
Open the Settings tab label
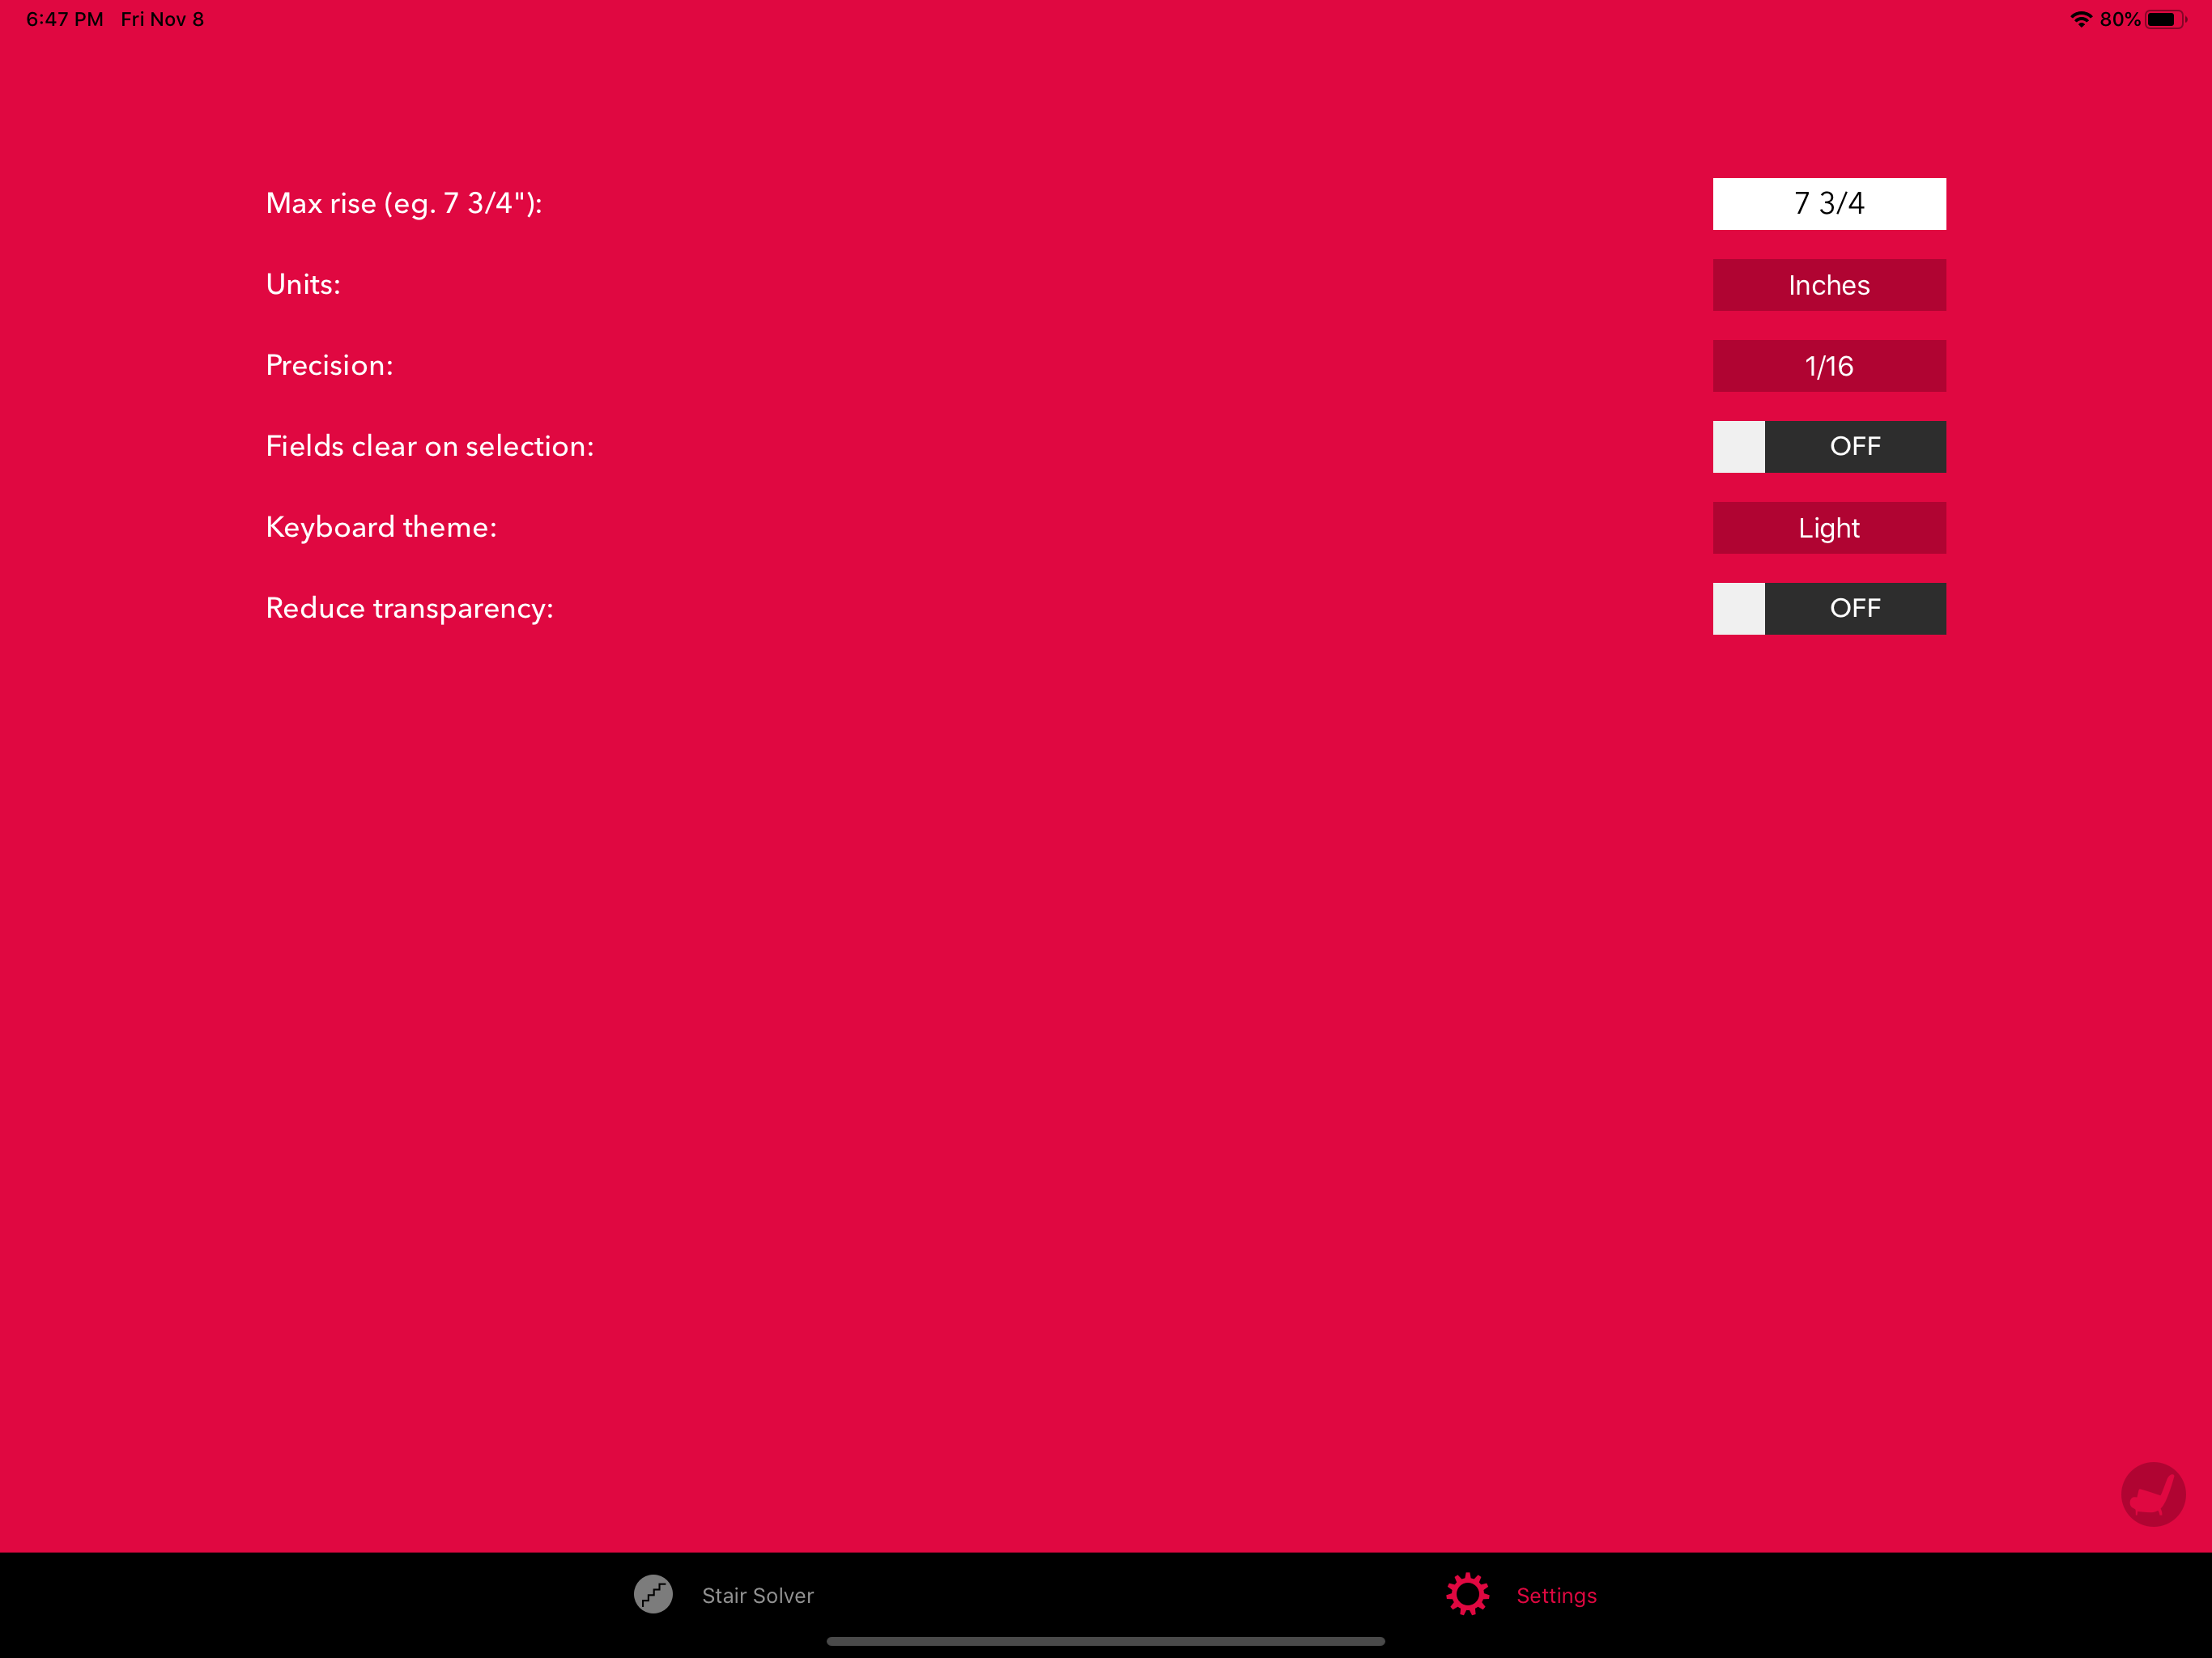pyautogui.click(x=1556, y=1596)
